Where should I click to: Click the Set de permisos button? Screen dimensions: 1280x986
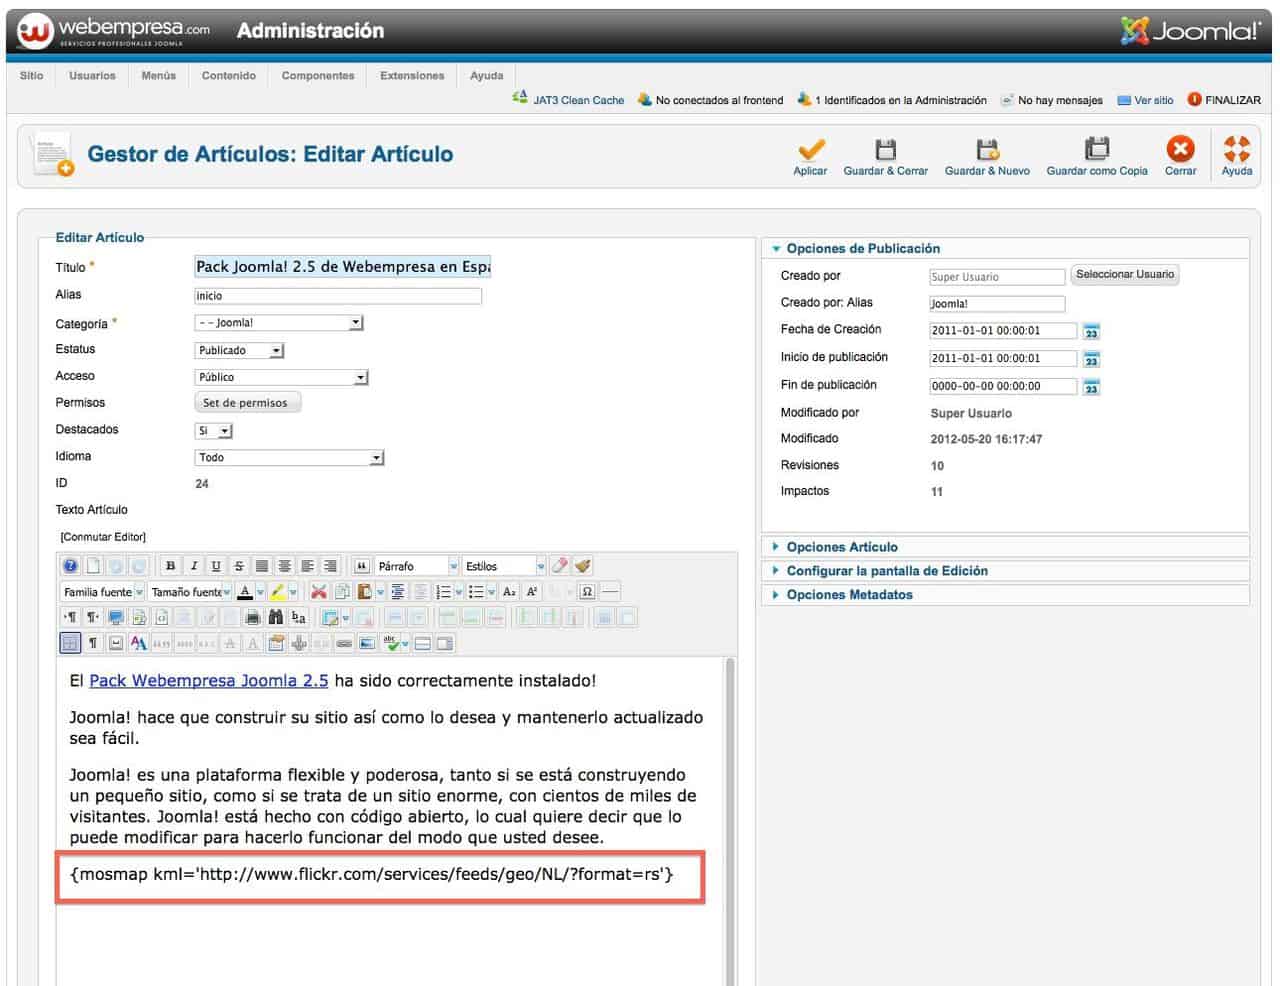coord(246,403)
